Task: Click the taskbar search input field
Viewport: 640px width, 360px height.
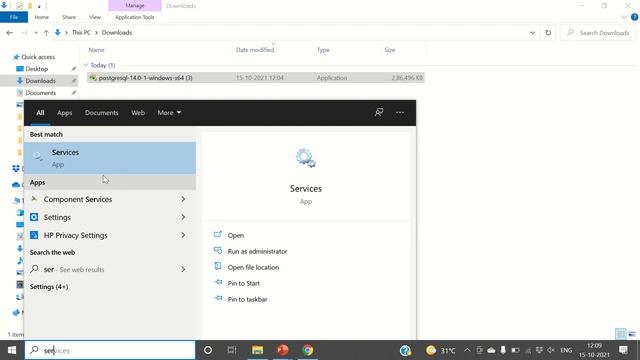Action: [x=110, y=350]
